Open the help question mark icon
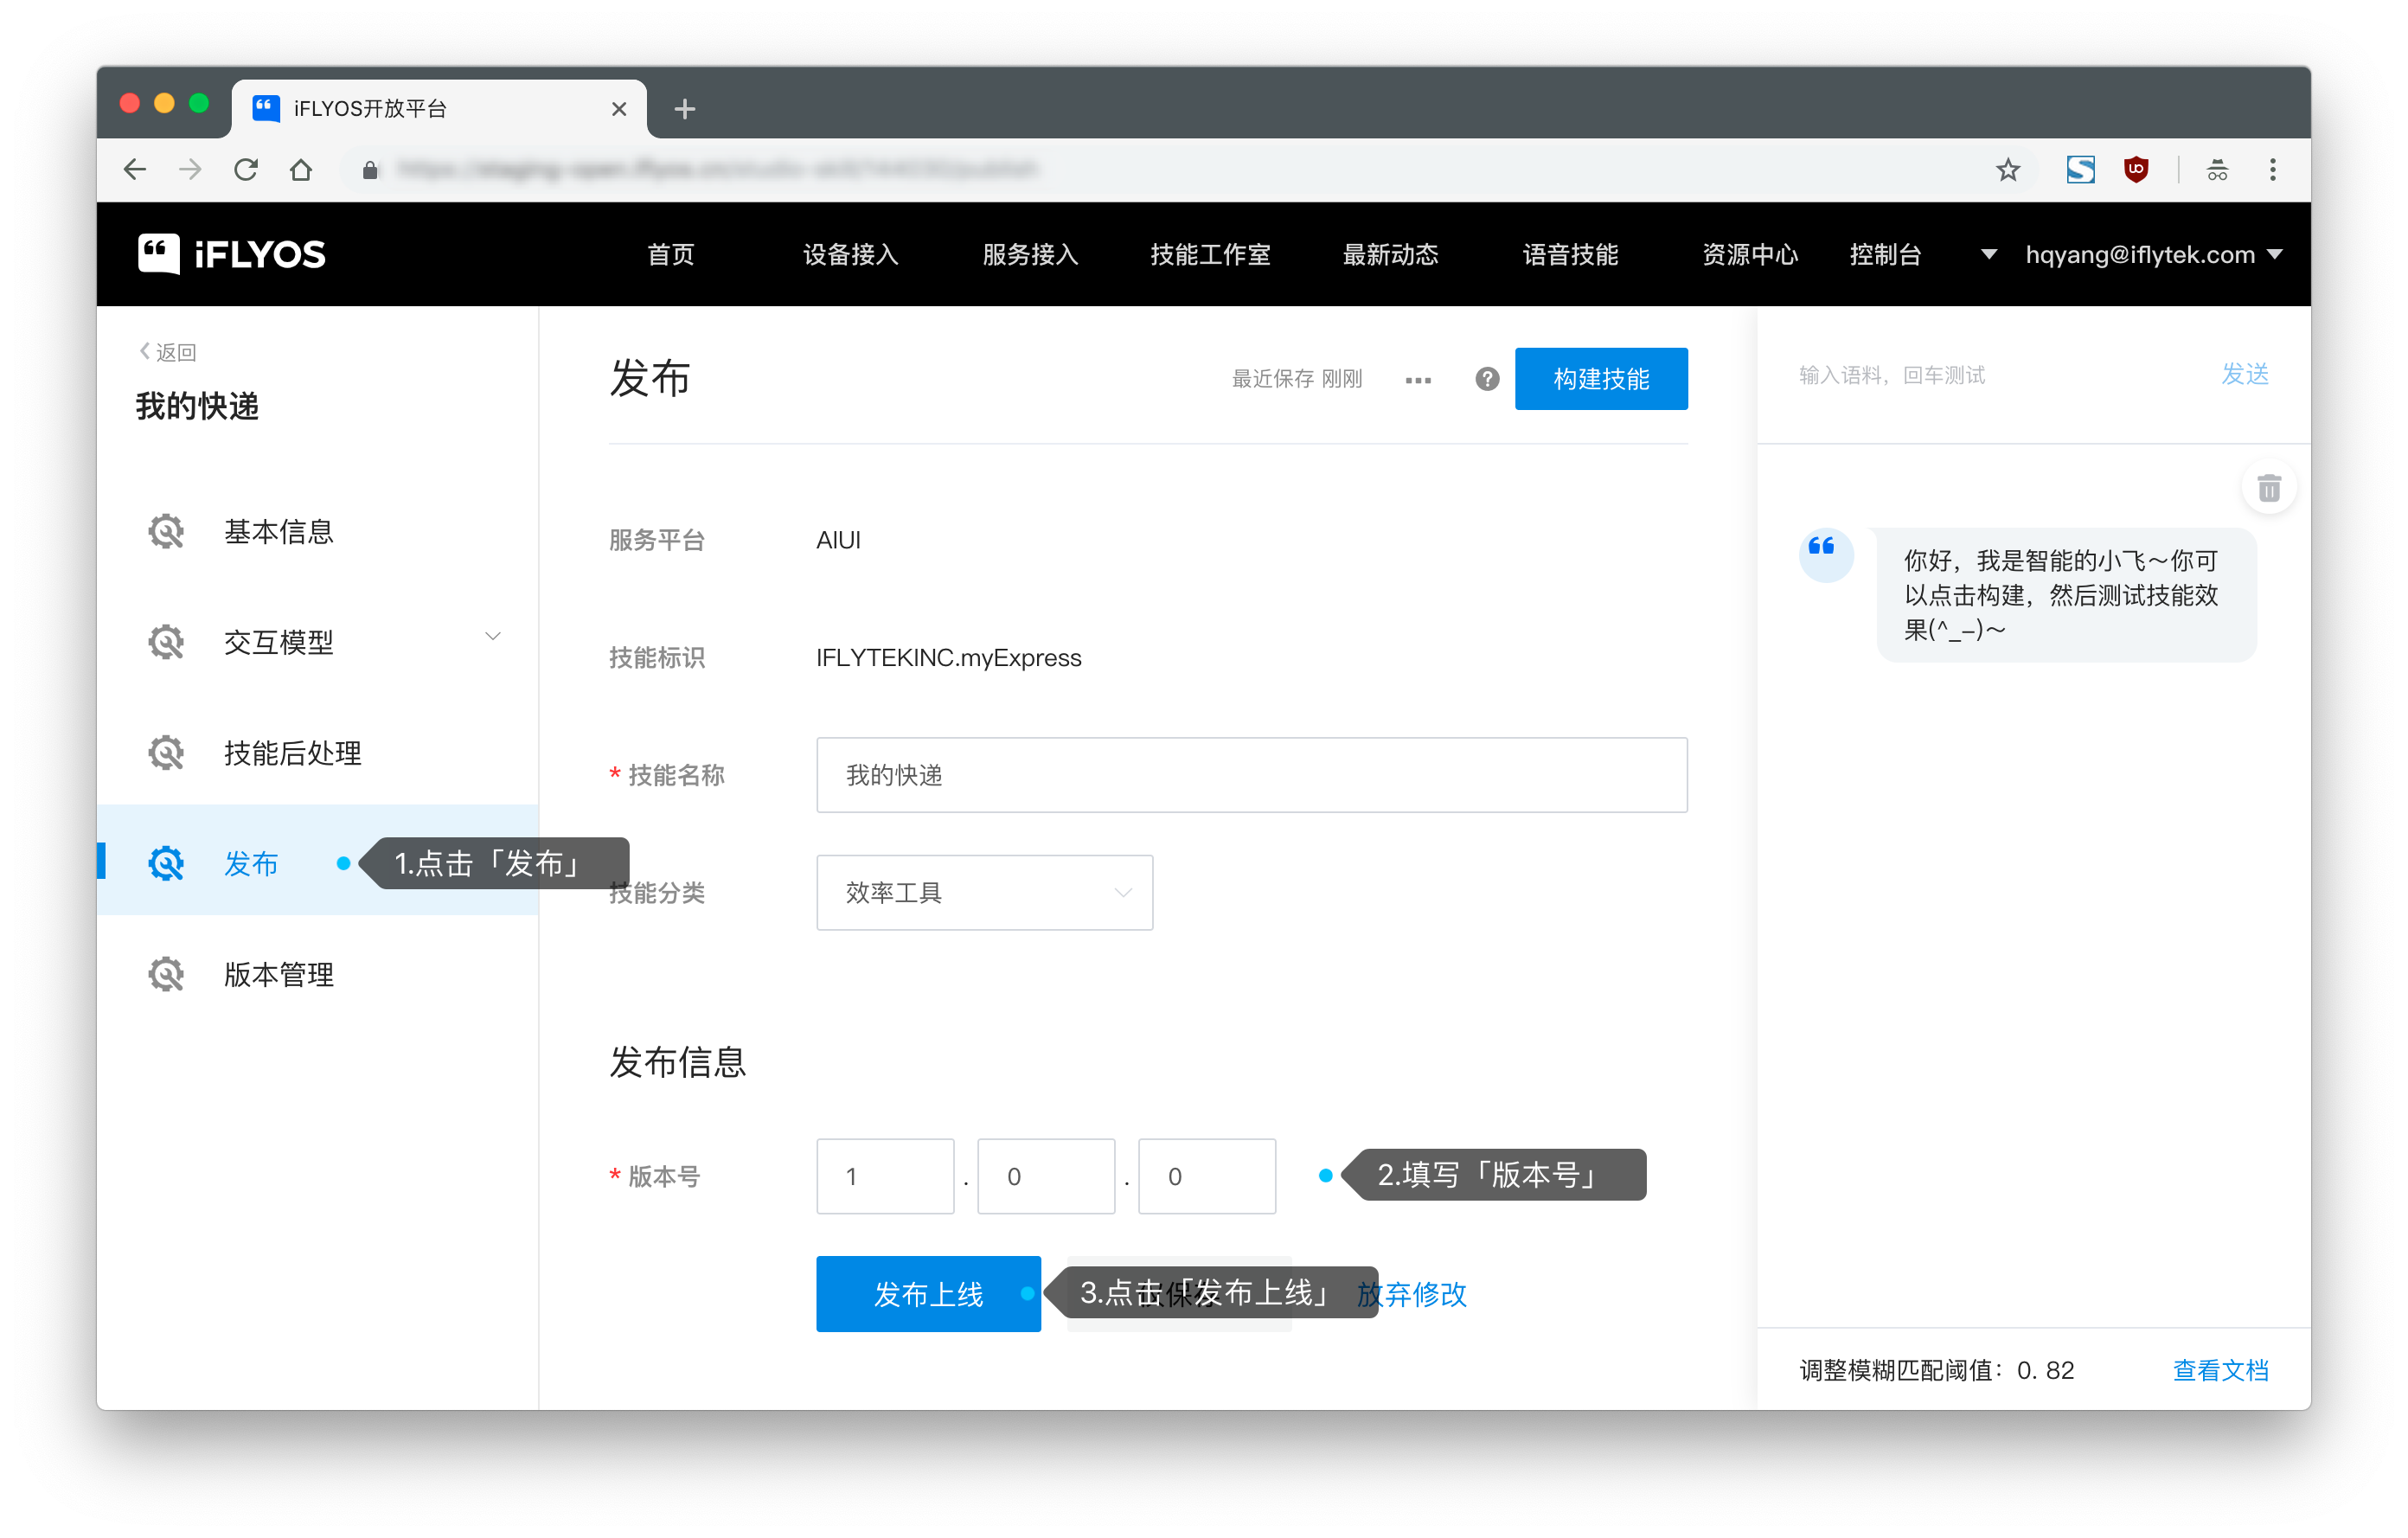The height and width of the screenshot is (1538, 2408). click(x=1487, y=379)
